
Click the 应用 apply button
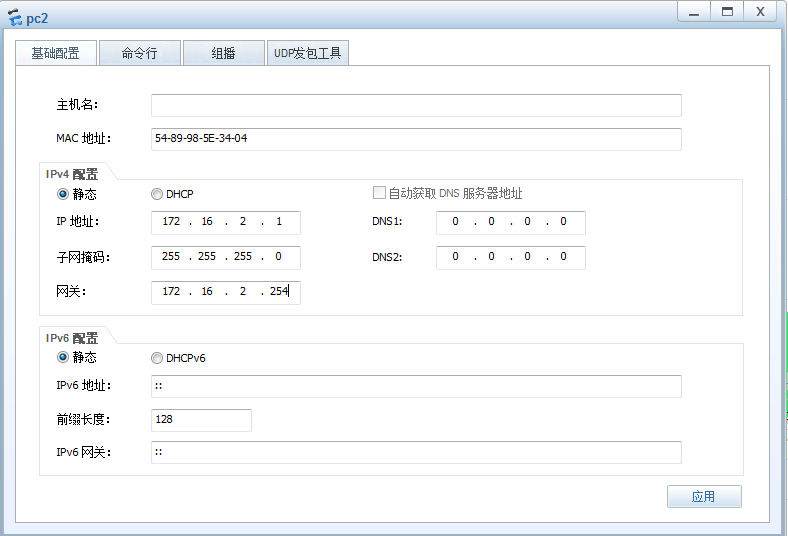[x=704, y=496]
